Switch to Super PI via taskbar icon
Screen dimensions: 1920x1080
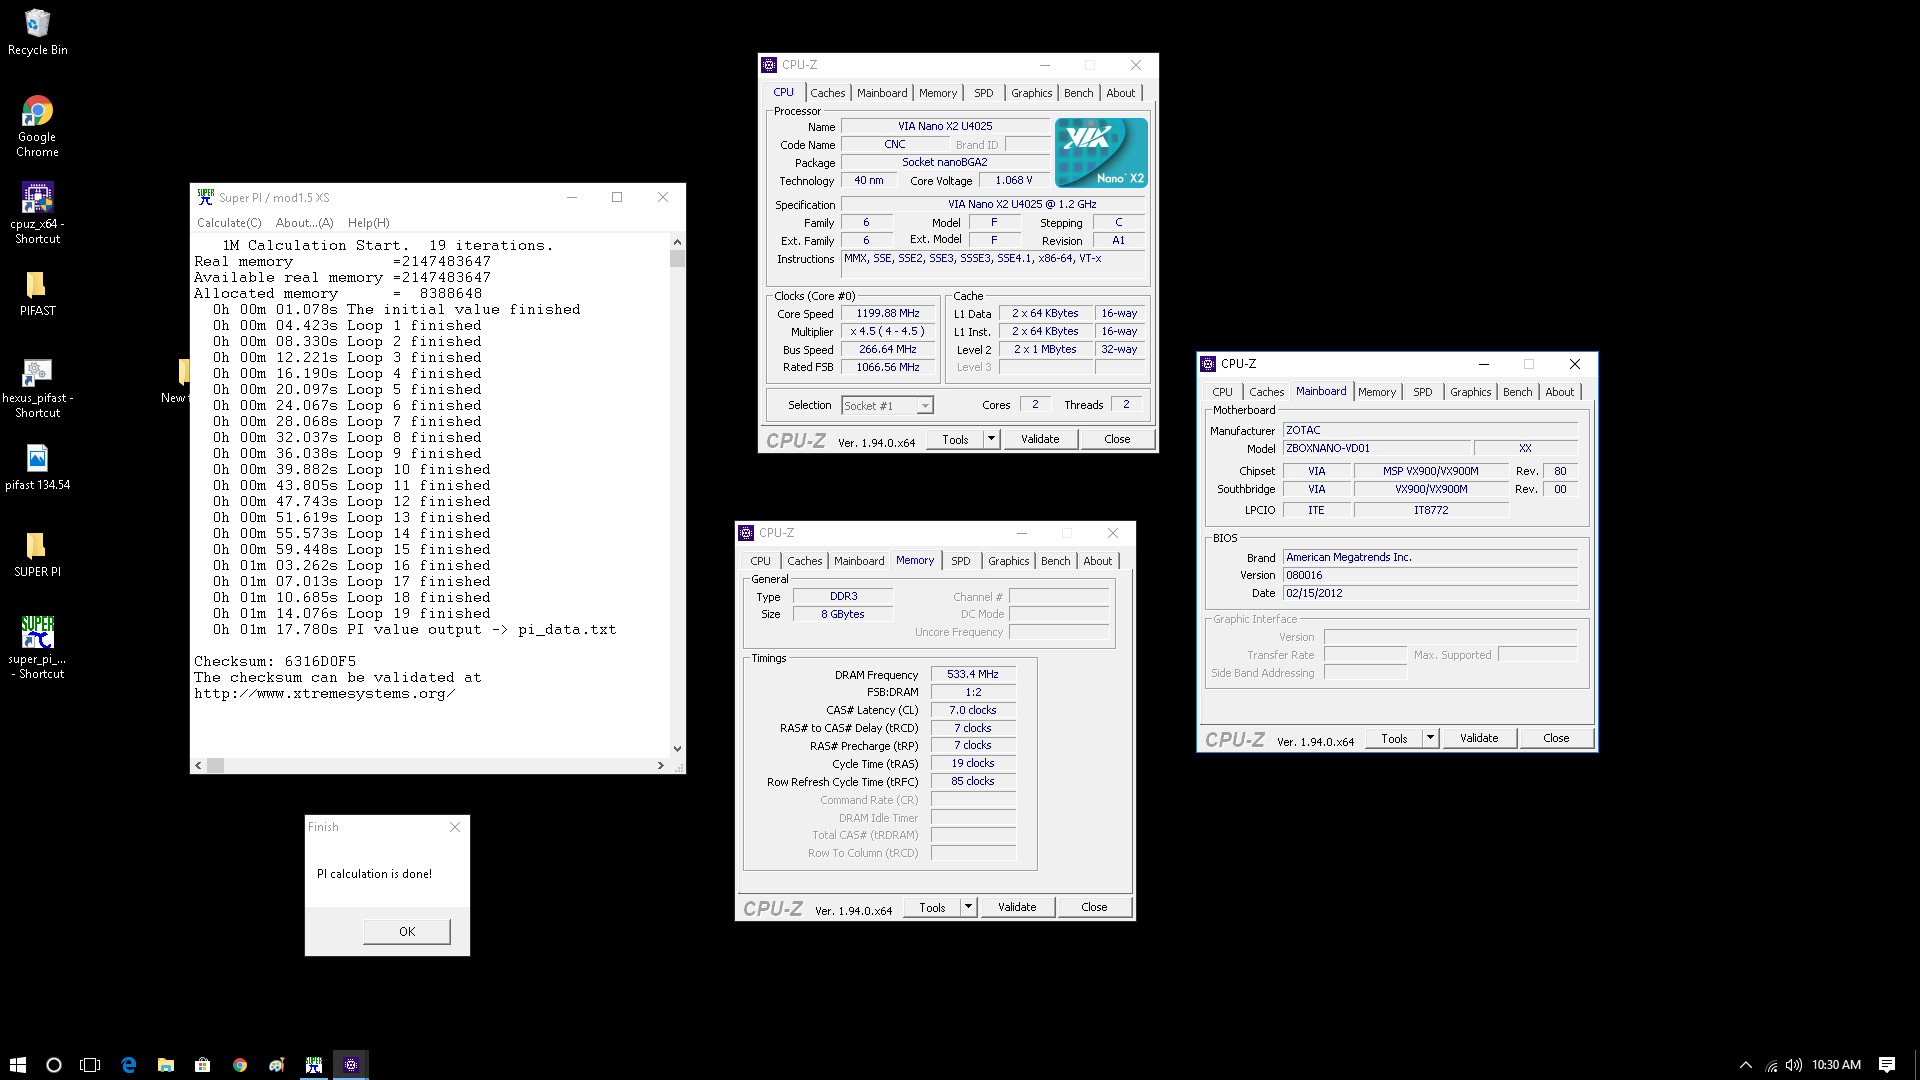pyautogui.click(x=314, y=1065)
